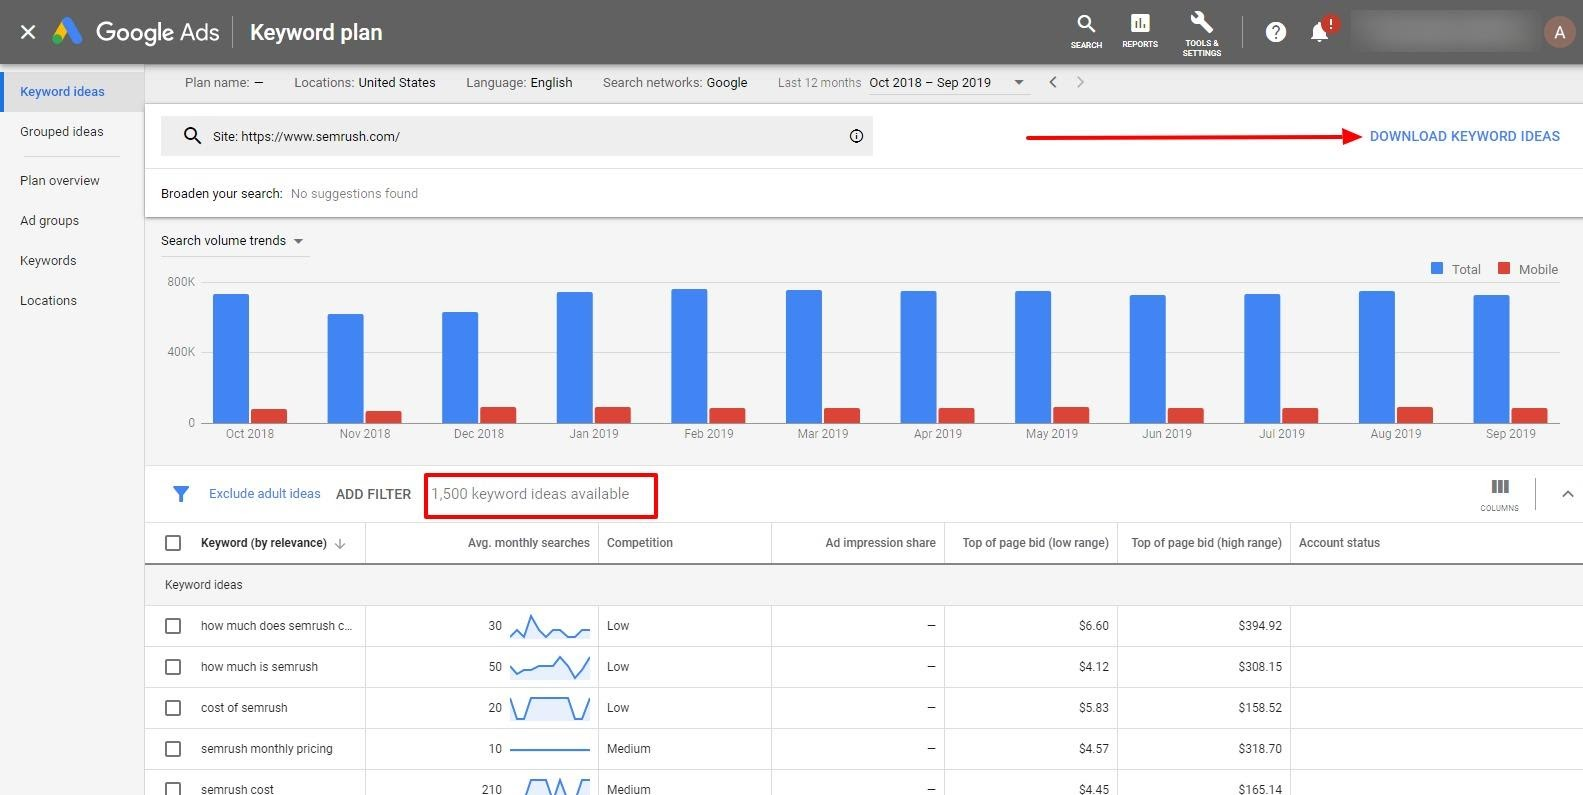The image size is (1583, 795).
Task: Click Ad impression share column header
Action: click(880, 543)
